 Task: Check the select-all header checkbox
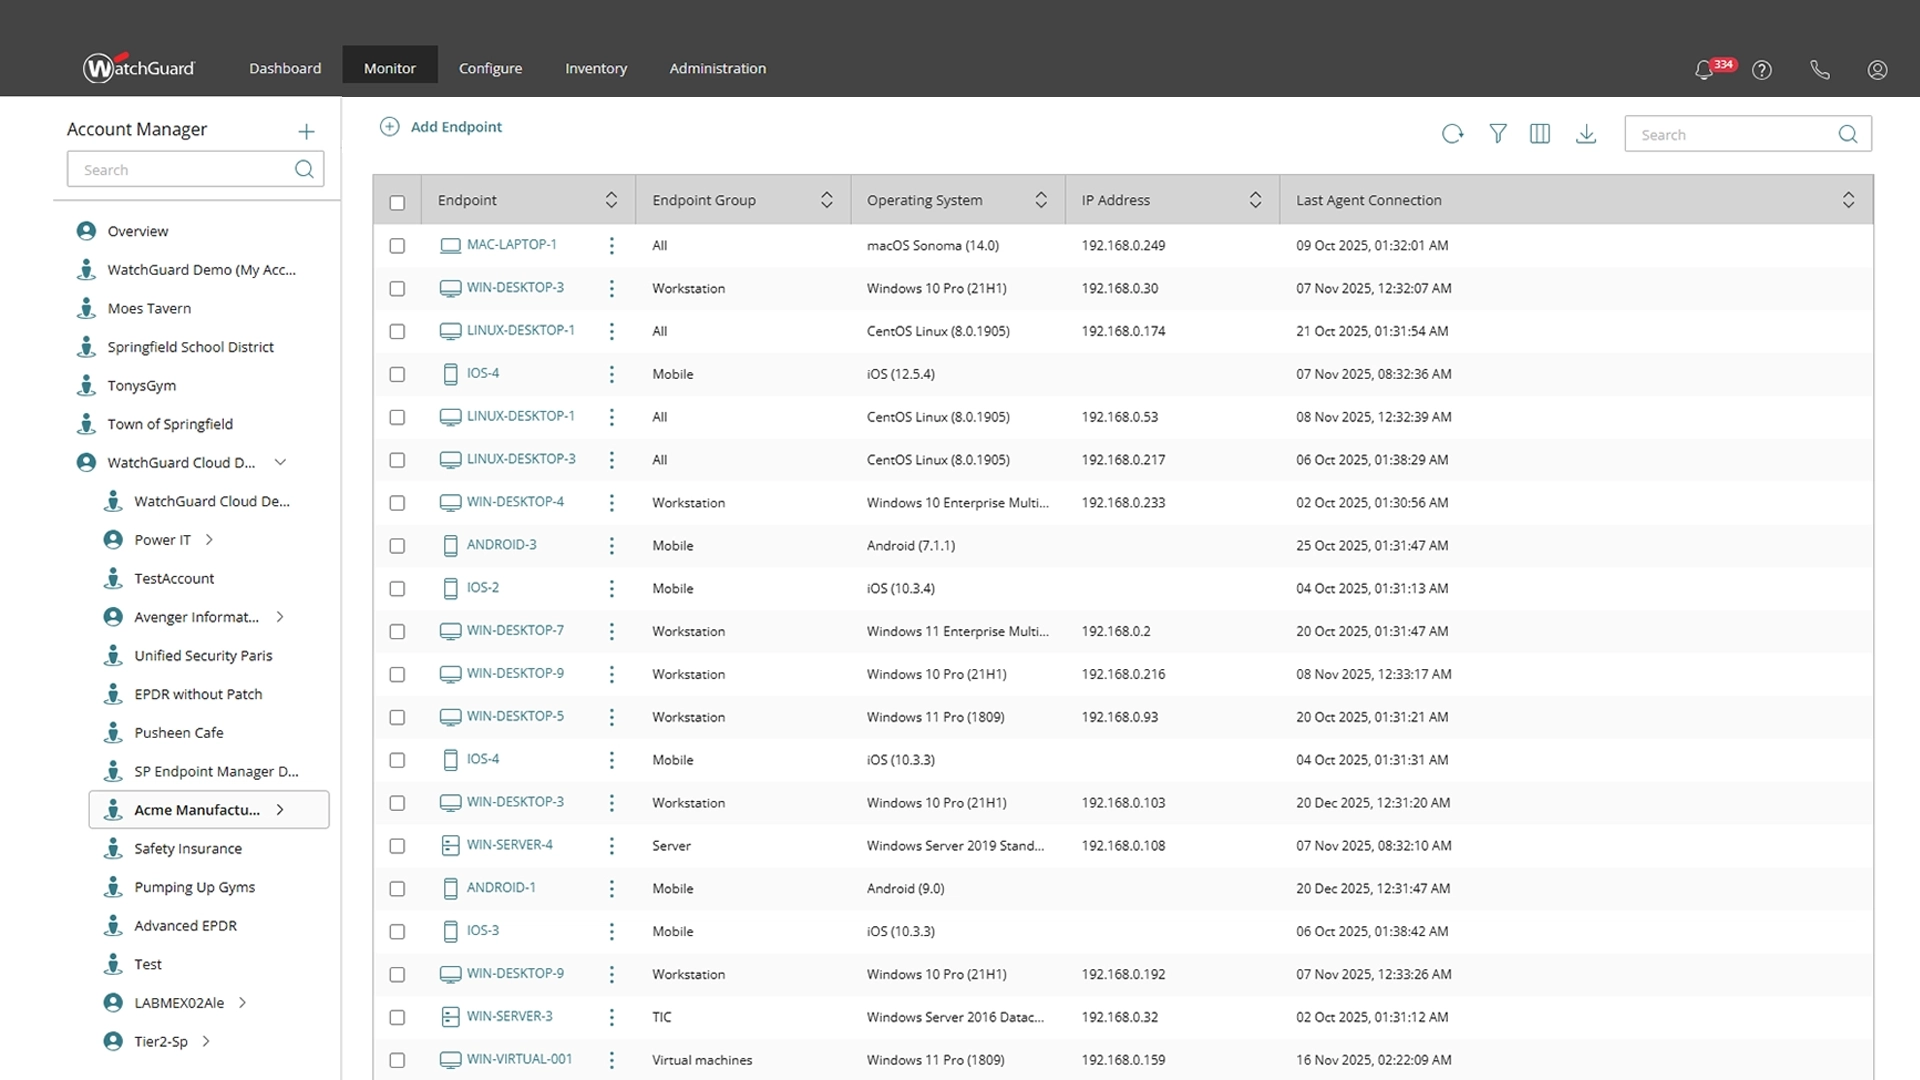point(397,203)
